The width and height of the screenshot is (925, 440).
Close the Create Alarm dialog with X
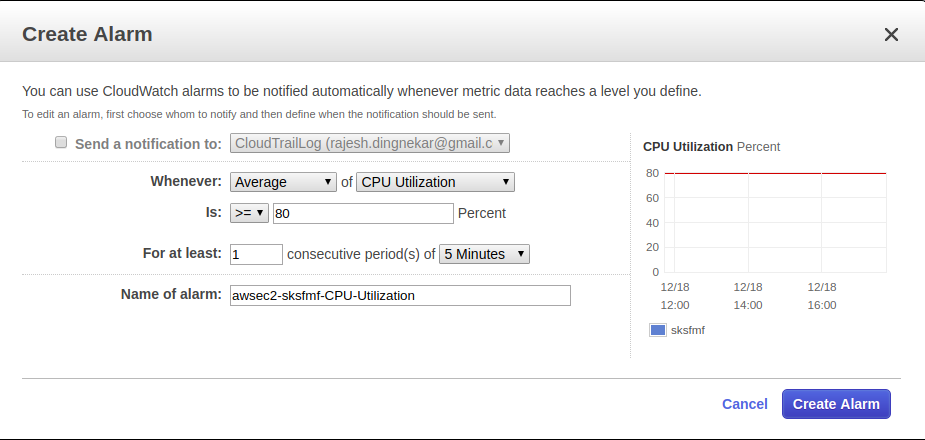click(891, 35)
